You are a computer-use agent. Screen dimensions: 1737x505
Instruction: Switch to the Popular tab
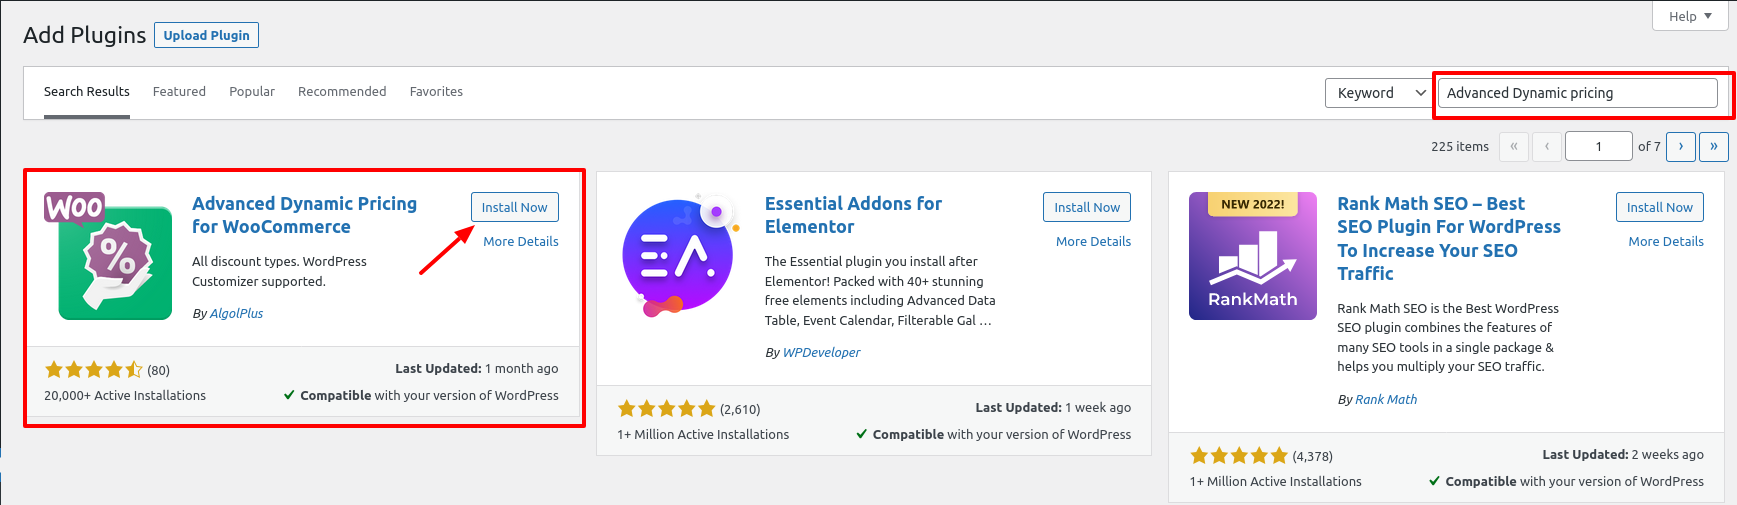pos(252,91)
